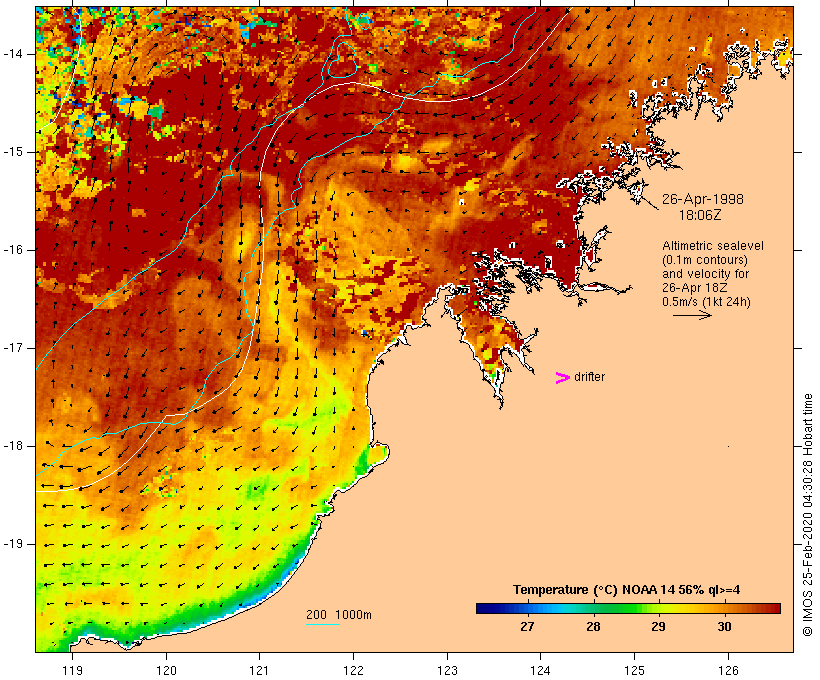
Task: Click the colorbar label '28'
Action: [x=593, y=626]
